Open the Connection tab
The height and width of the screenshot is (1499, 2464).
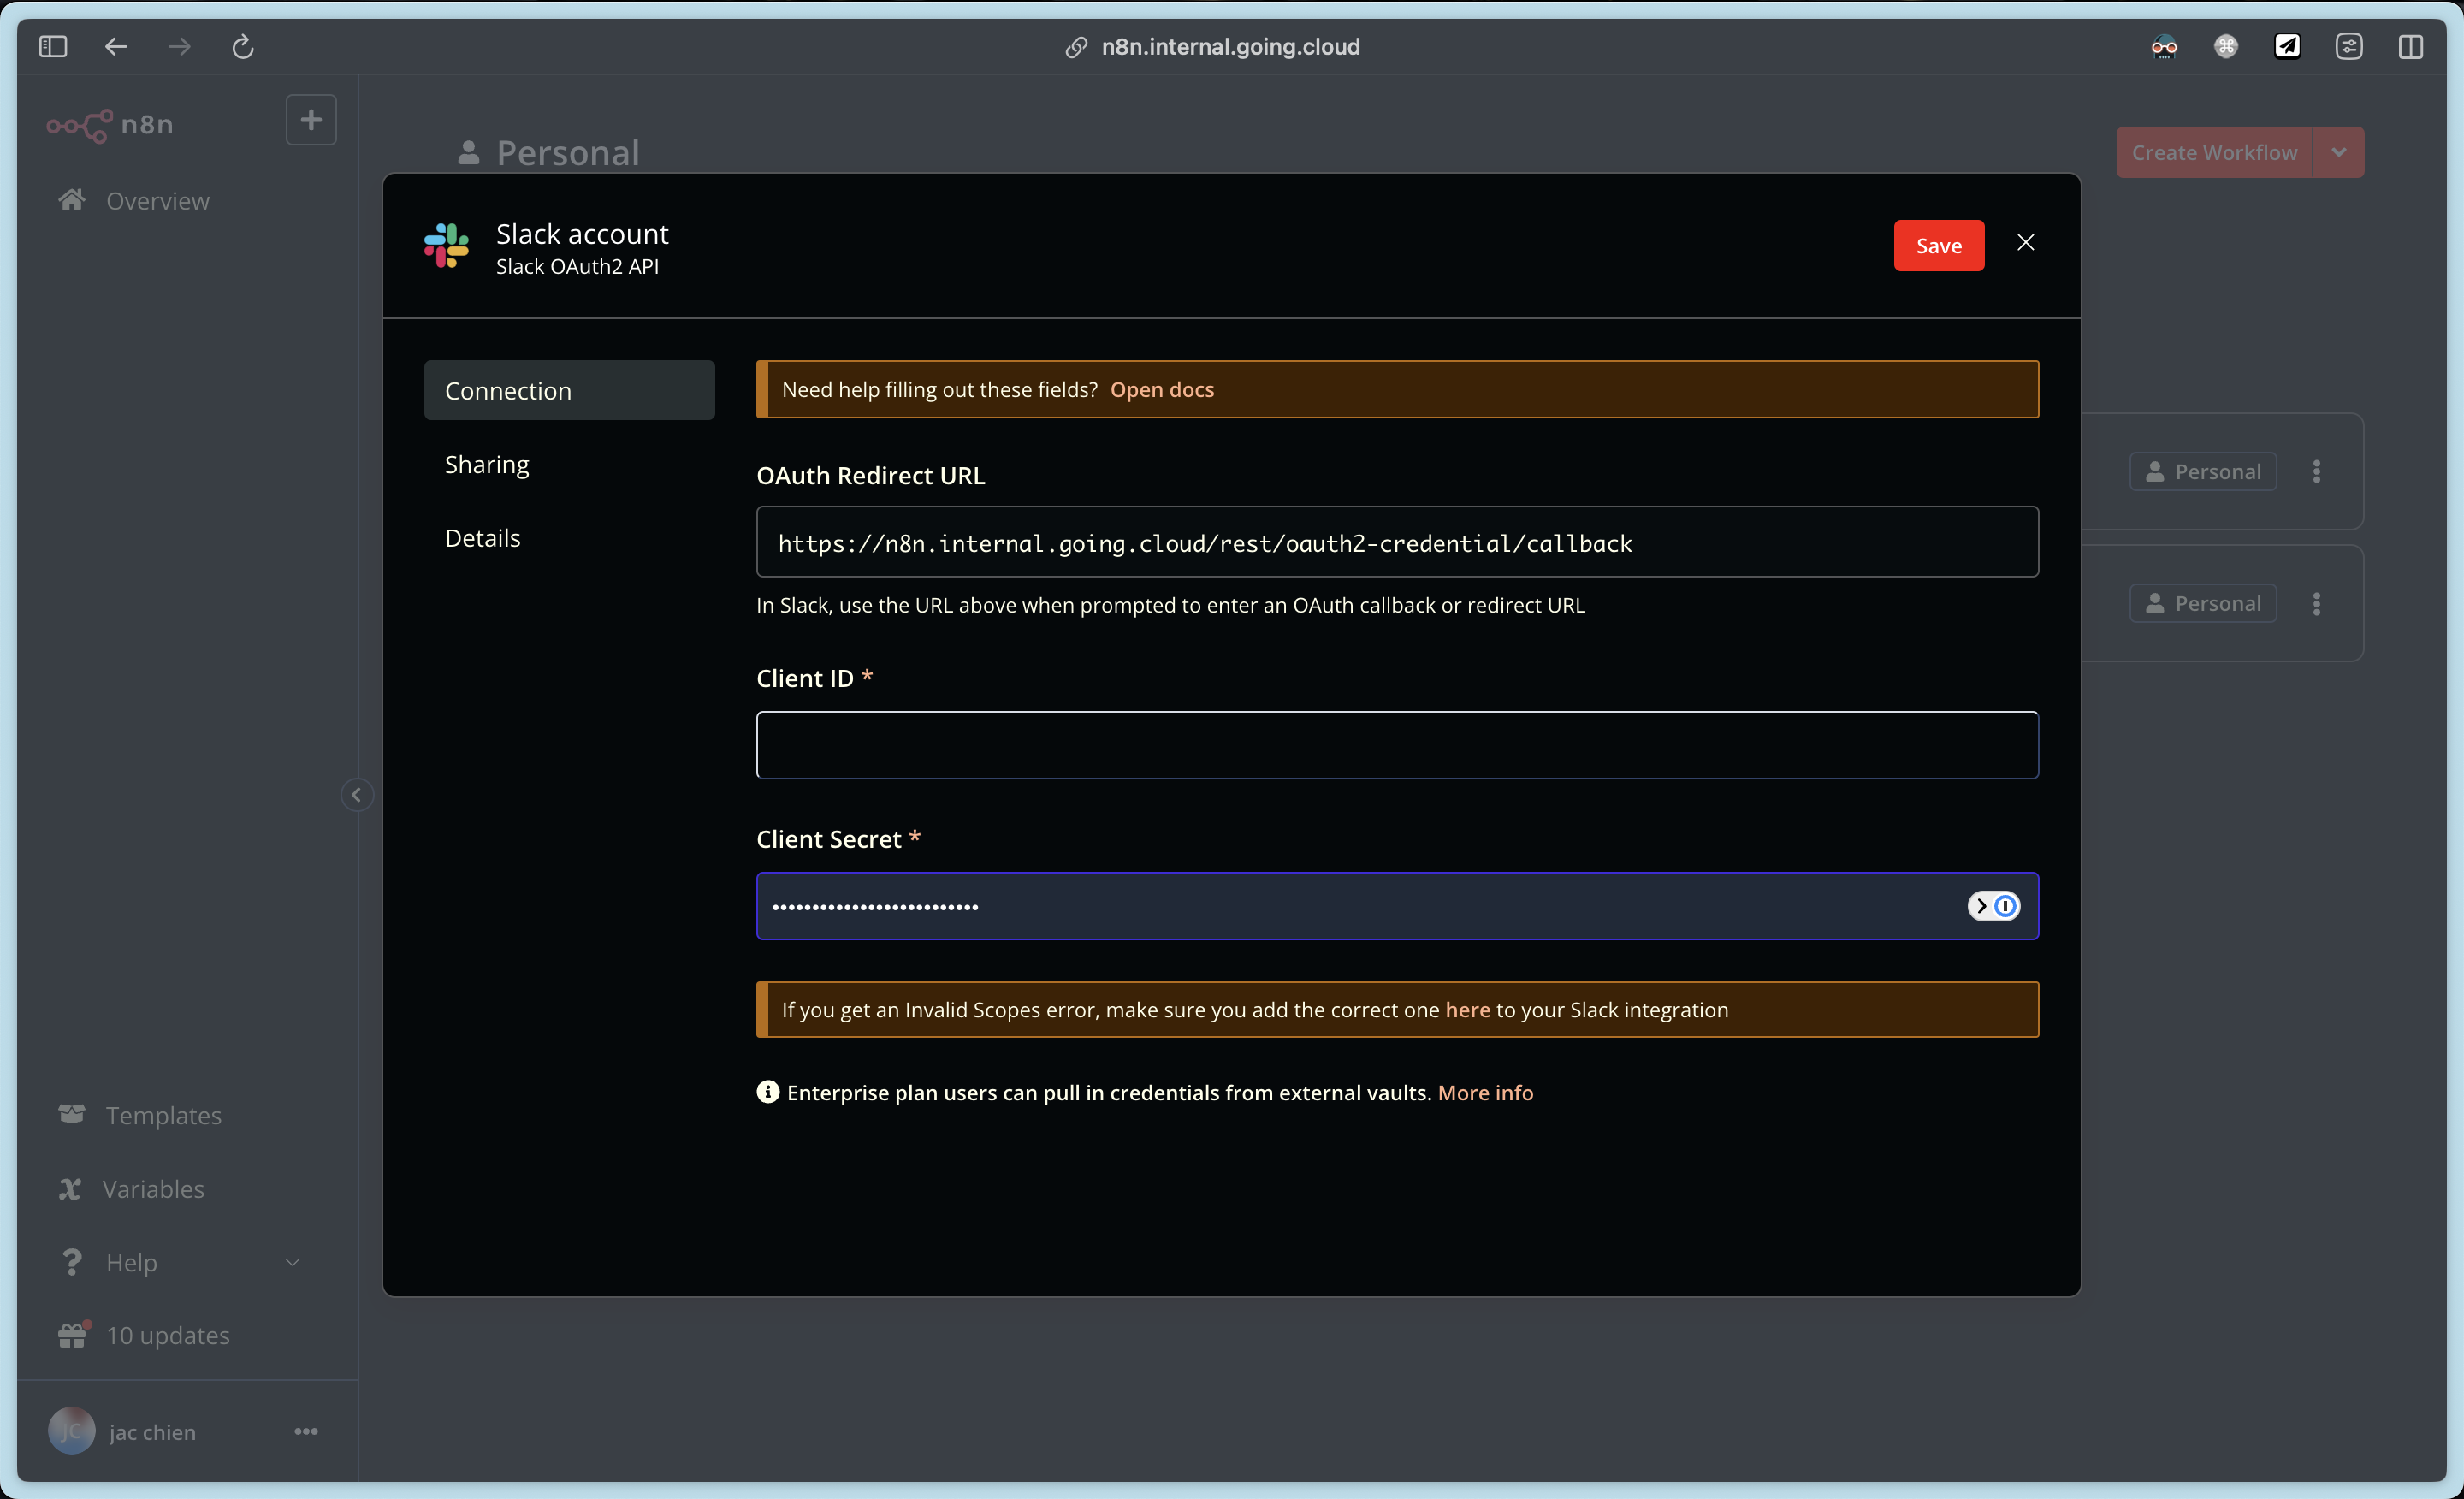pos(570,391)
